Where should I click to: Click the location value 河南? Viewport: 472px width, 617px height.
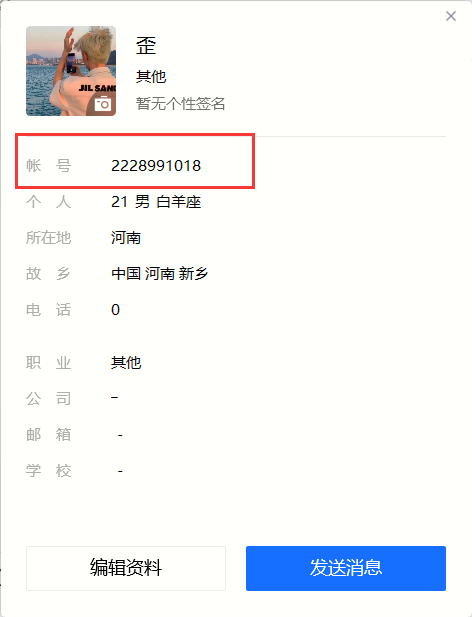(126, 238)
